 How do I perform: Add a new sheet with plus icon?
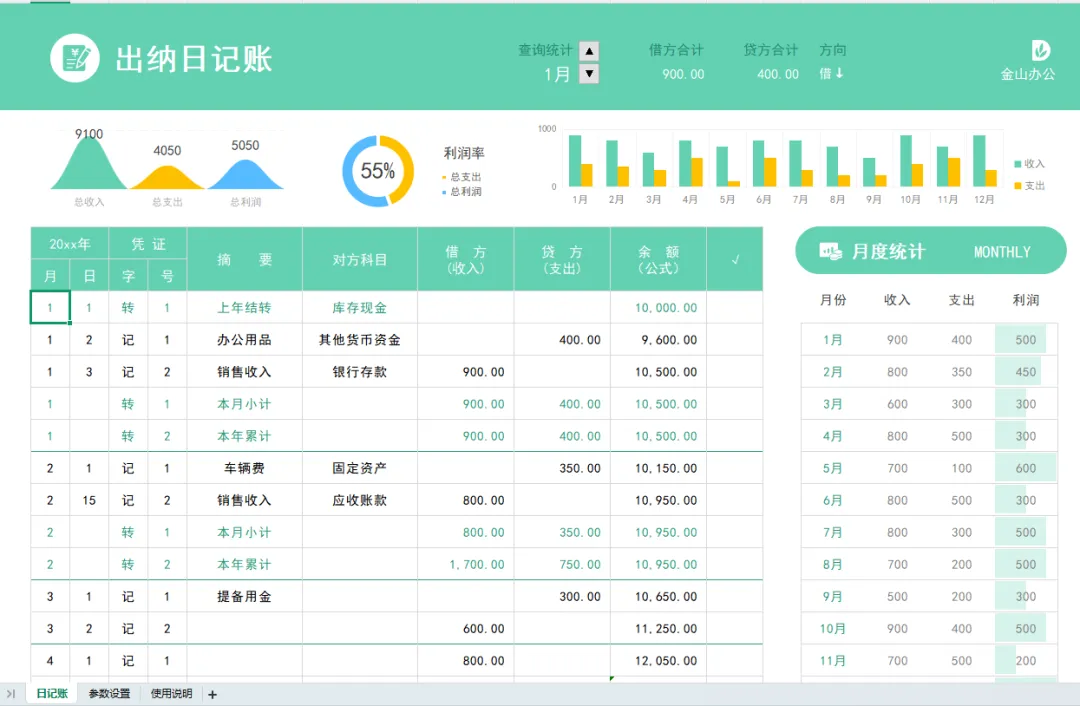tap(212, 694)
